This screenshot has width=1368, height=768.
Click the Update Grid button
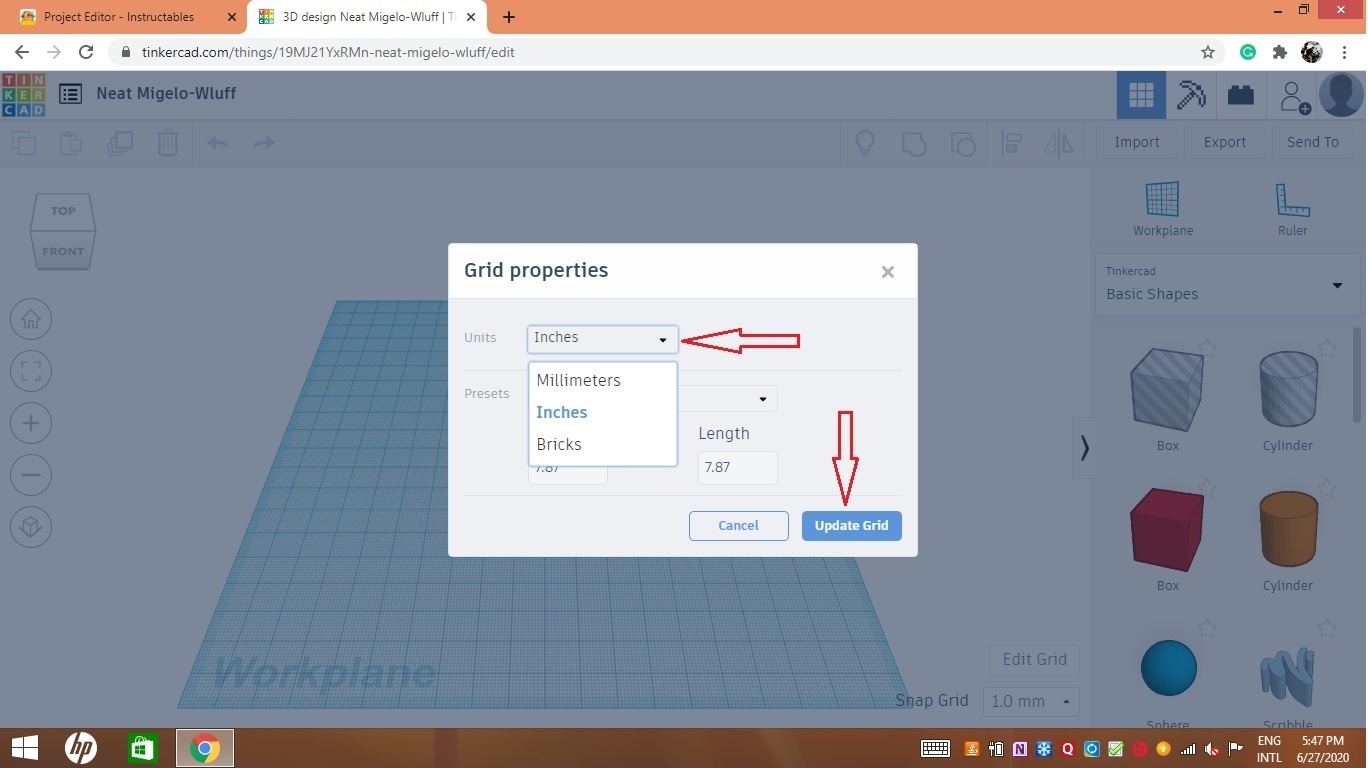point(851,525)
